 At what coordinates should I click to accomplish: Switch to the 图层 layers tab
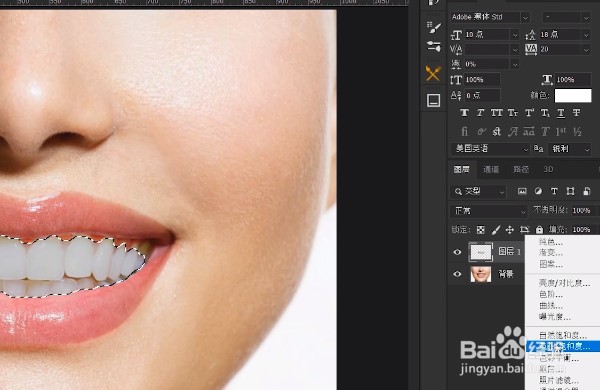tap(461, 169)
